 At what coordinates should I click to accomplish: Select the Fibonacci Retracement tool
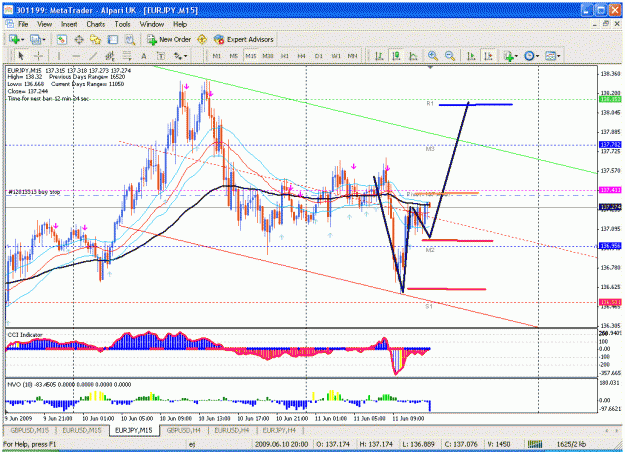127,56
